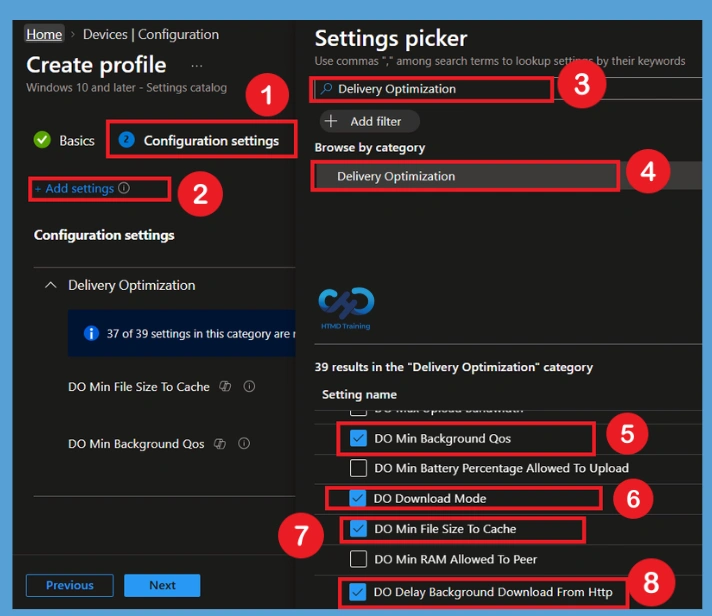This screenshot has height=616, width=712.
Task: Click the DO Min File Size To Cache label in the left pane
Action: (x=139, y=386)
